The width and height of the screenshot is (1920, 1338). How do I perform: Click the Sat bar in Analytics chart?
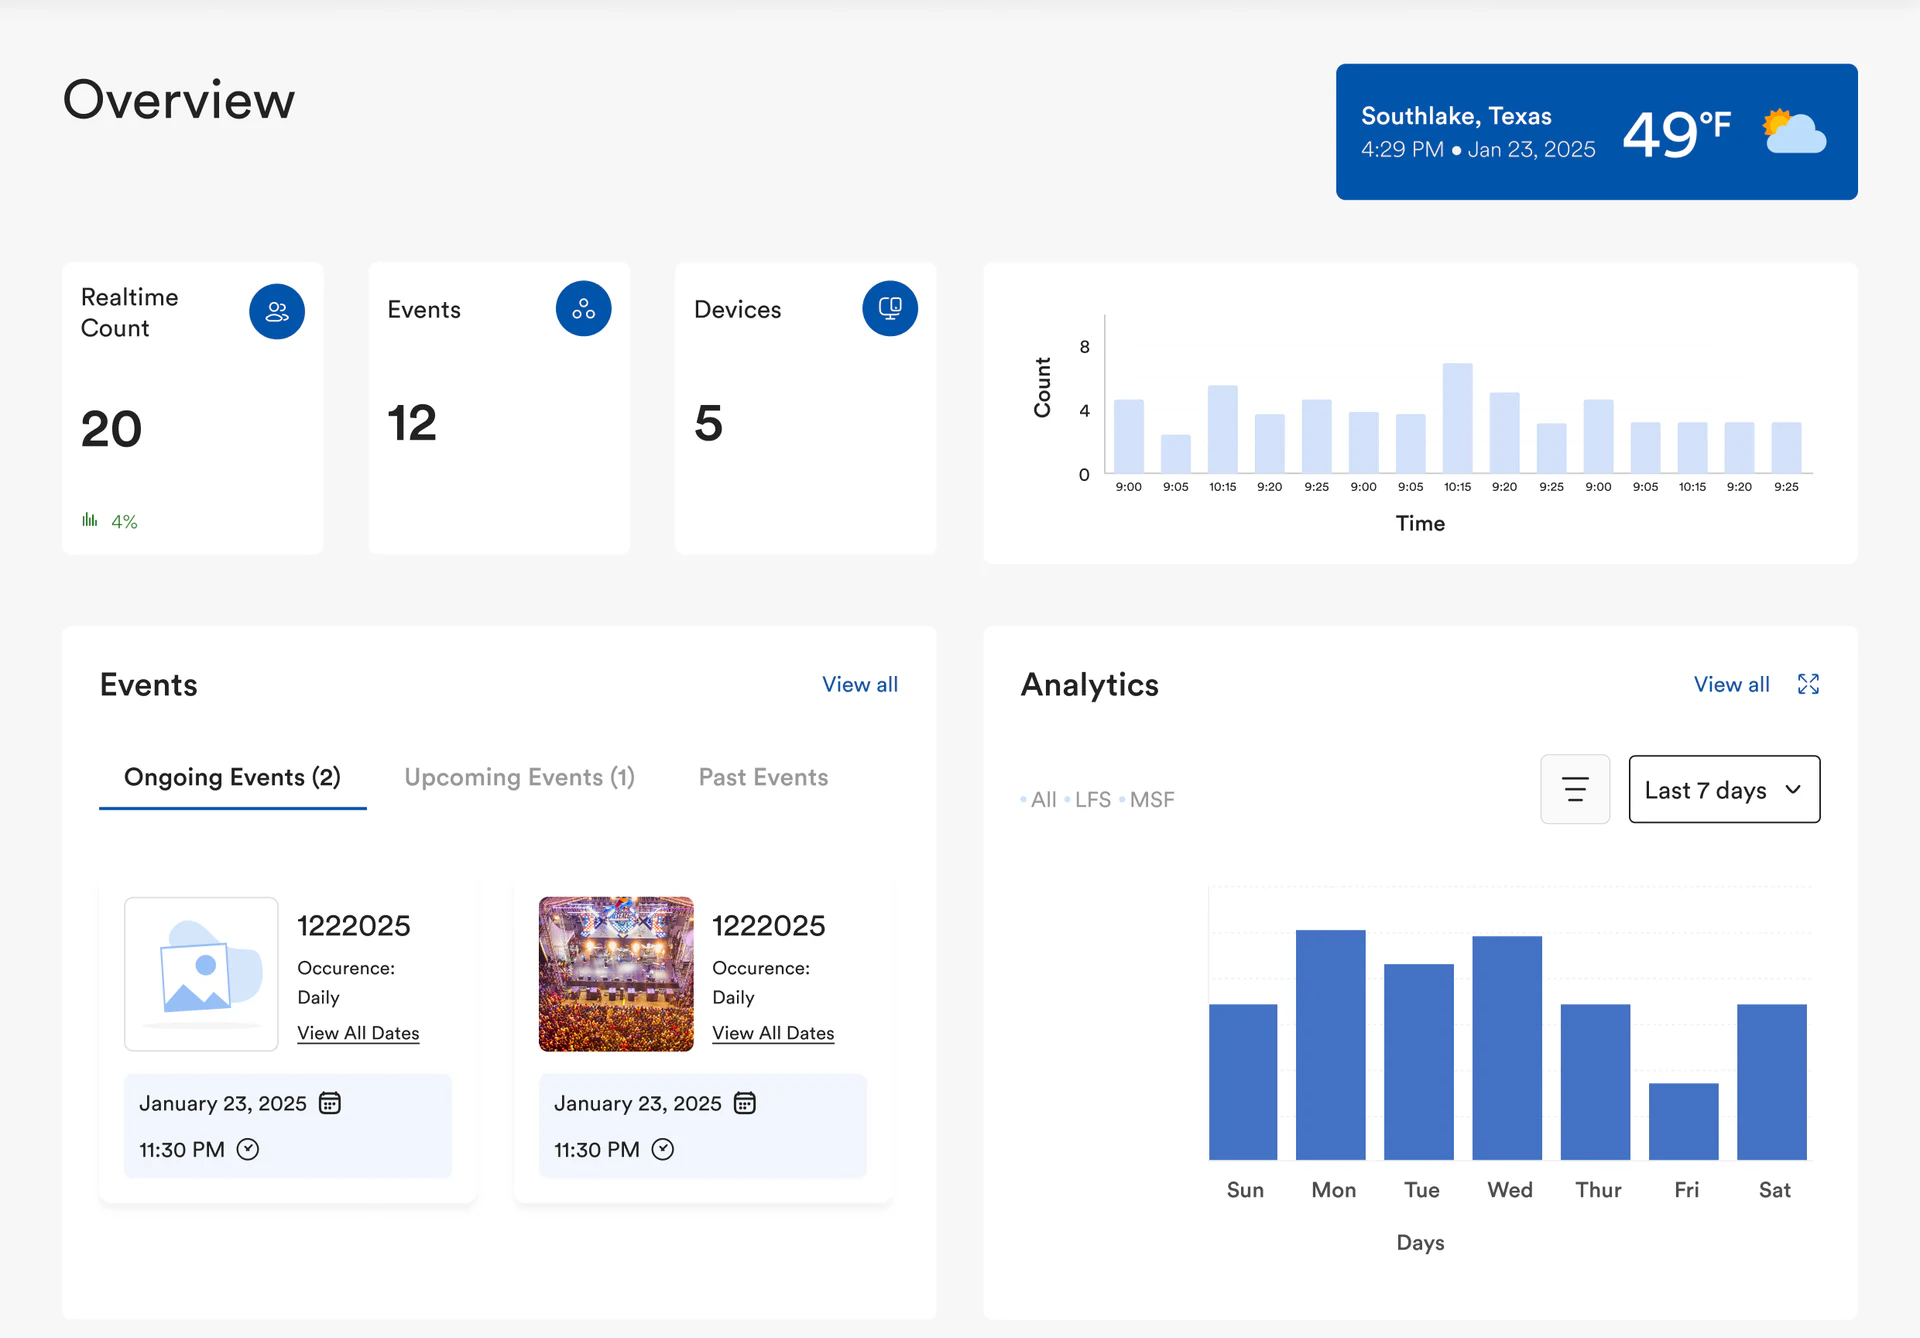click(x=1772, y=1082)
